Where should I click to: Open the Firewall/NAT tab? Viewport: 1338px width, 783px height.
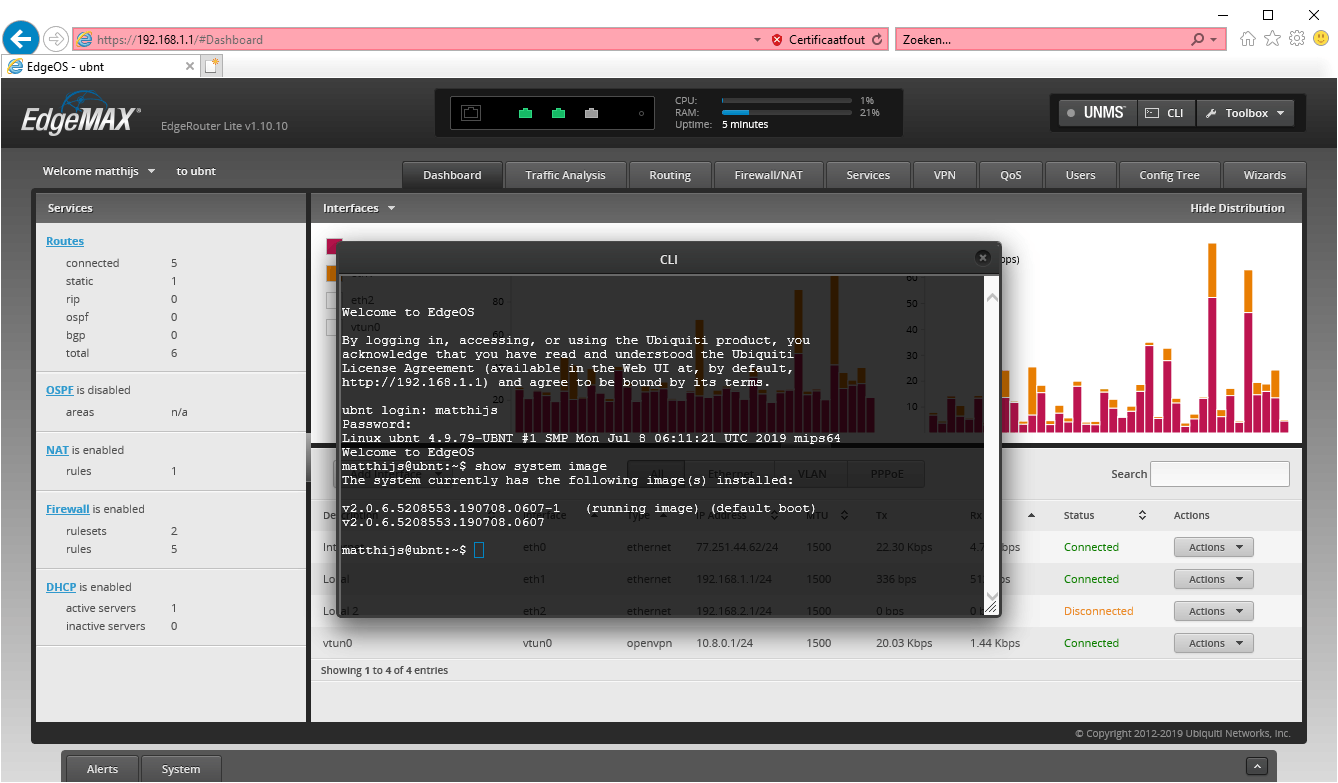768,175
